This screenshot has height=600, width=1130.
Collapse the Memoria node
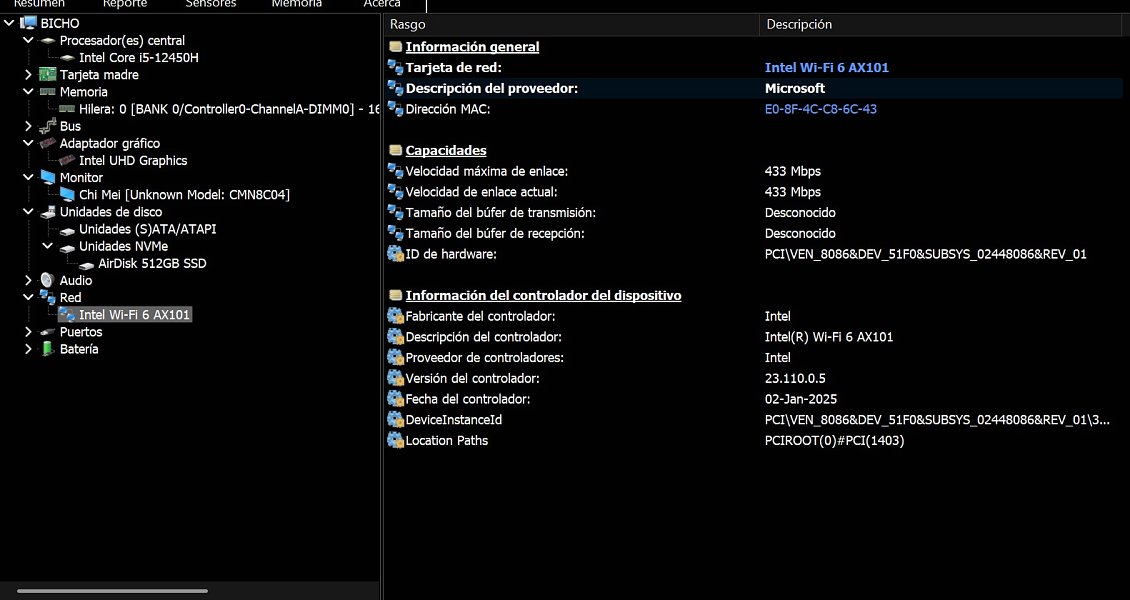pos(28,91)
